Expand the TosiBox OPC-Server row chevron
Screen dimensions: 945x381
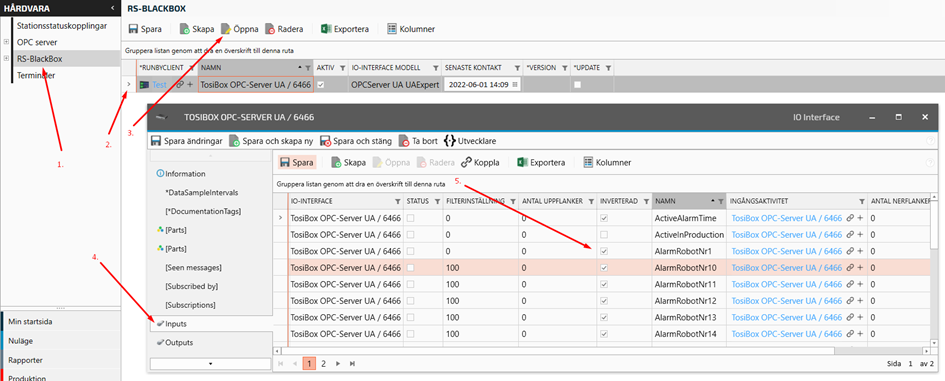point(128,85)
